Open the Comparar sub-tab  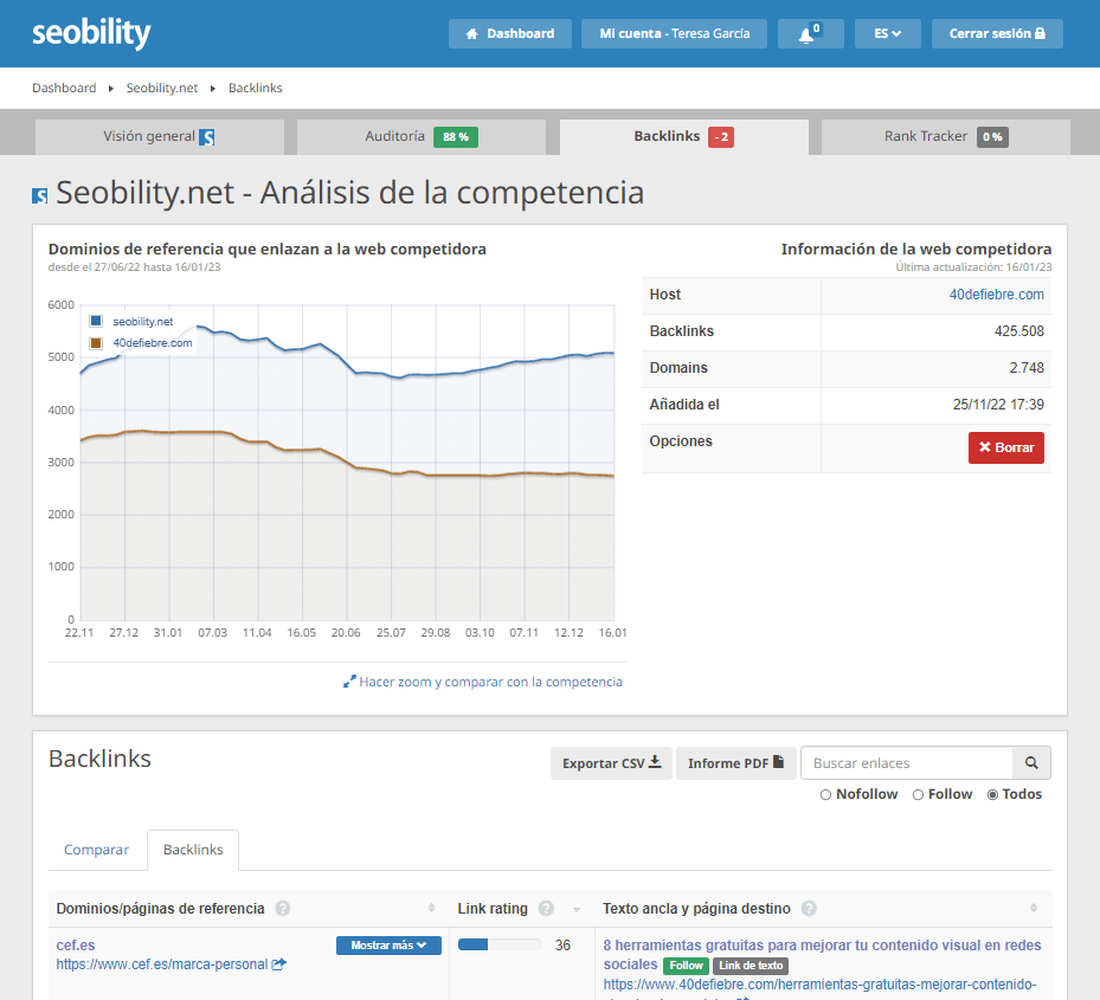click(x=97, y=850)
